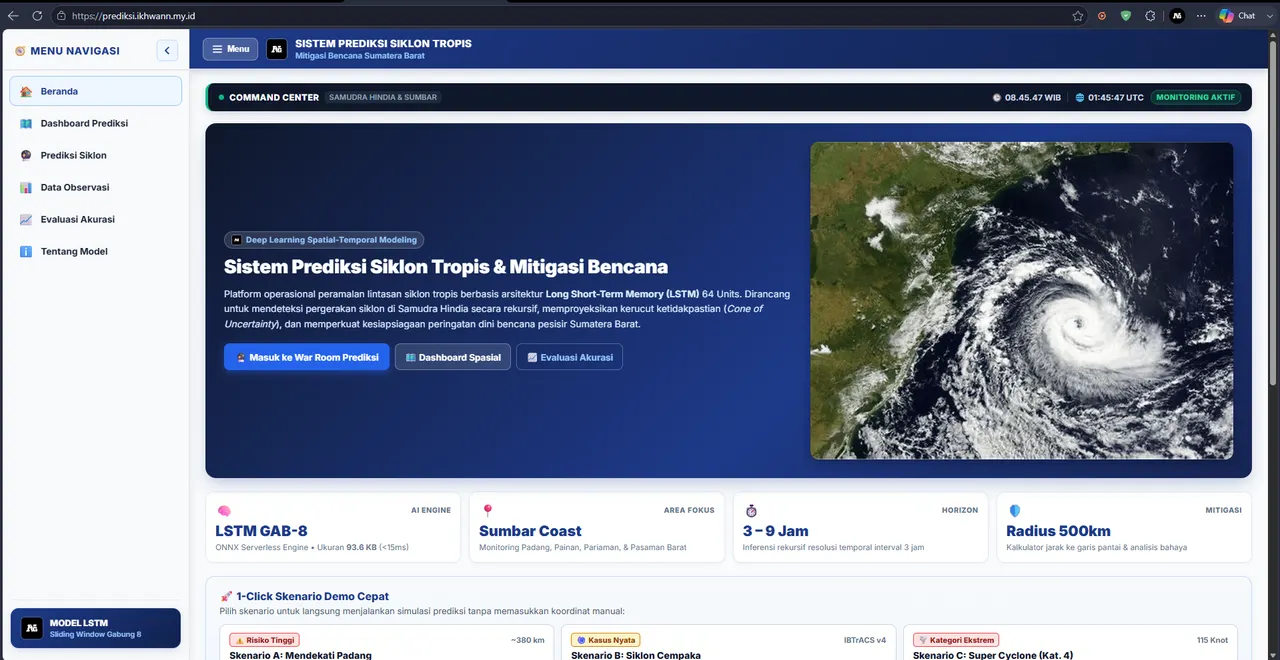This screenshot has height=660, width=1280.
Task: Open Dashboard Spasial from the hero banner
Action: 453,357
